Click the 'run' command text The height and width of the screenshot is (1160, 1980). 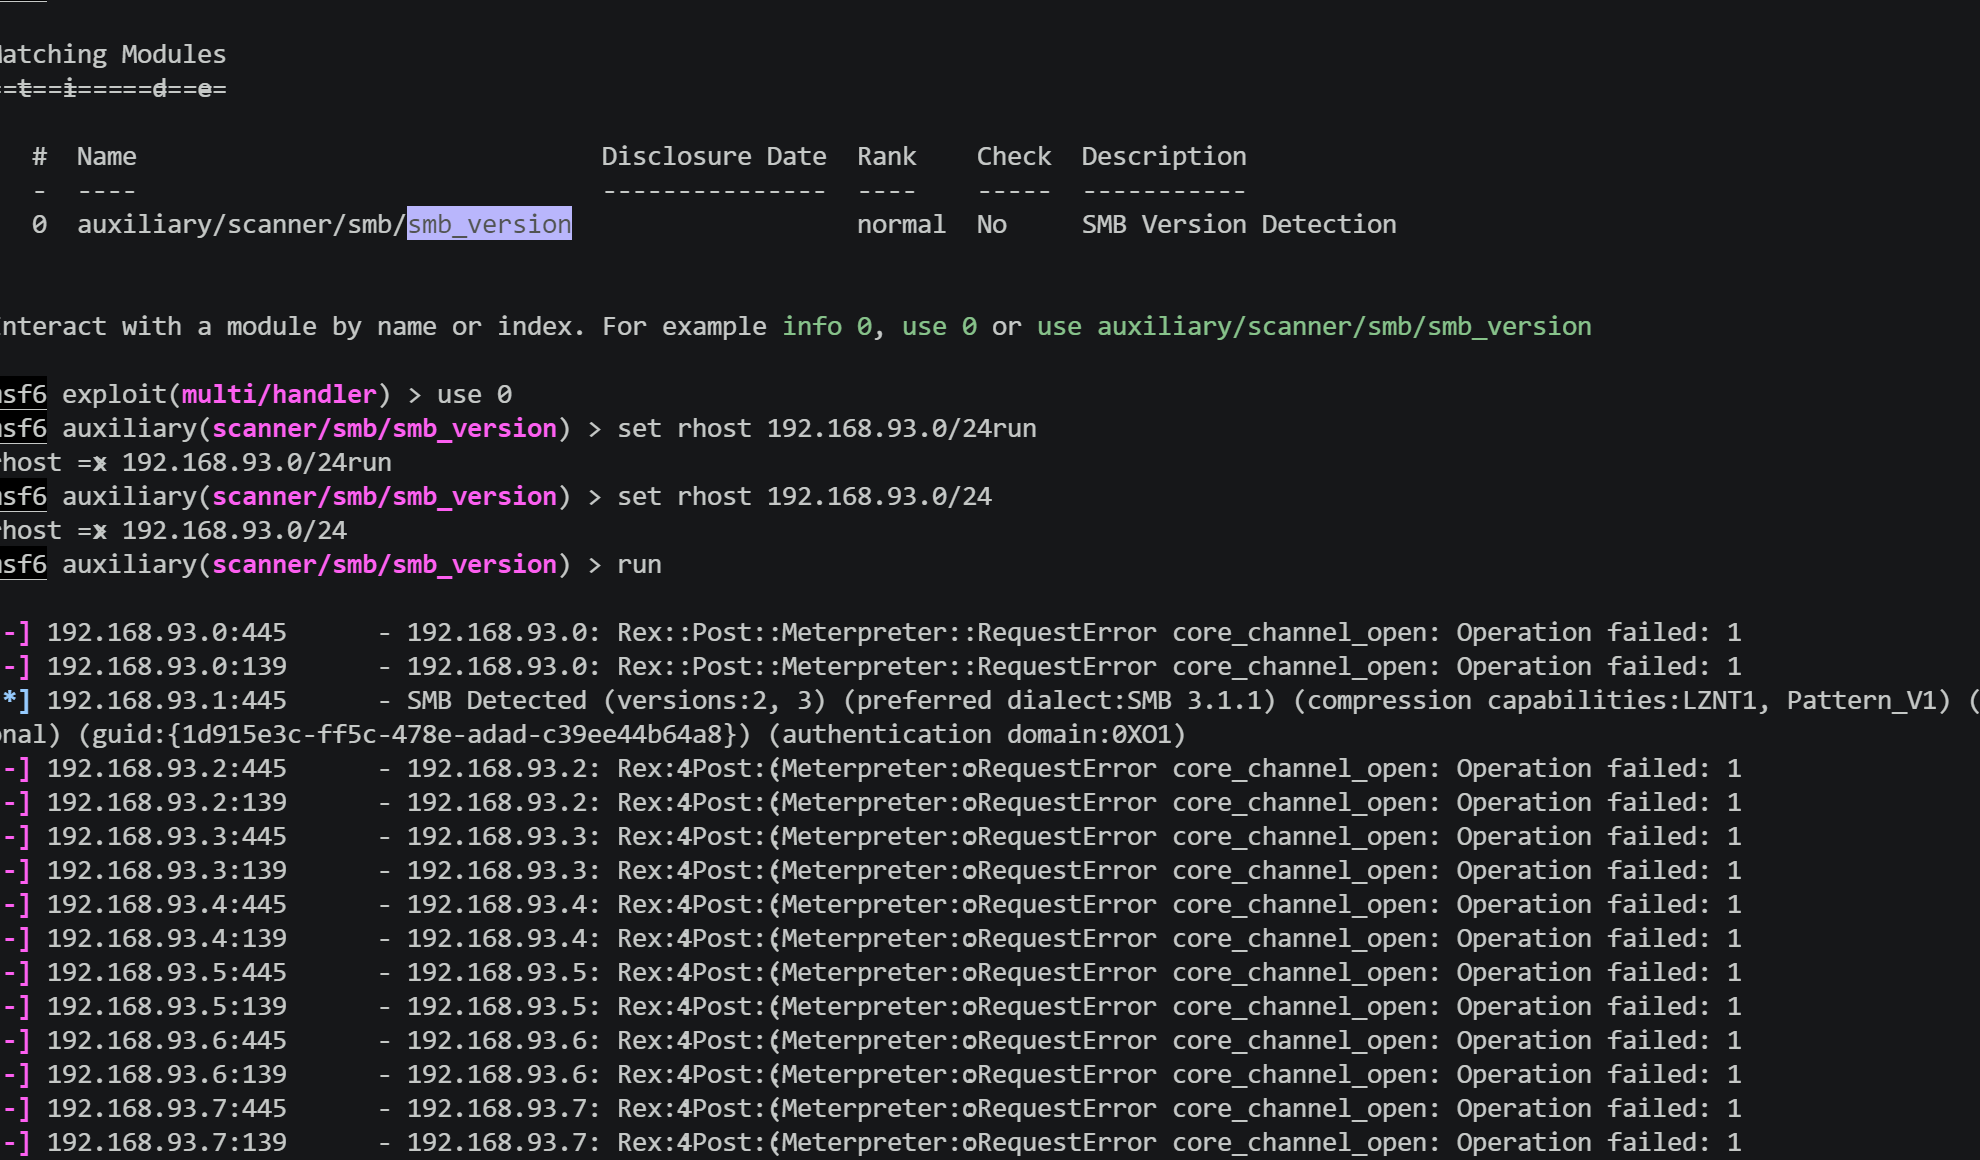pyautogui.click(x=639, y=564)
